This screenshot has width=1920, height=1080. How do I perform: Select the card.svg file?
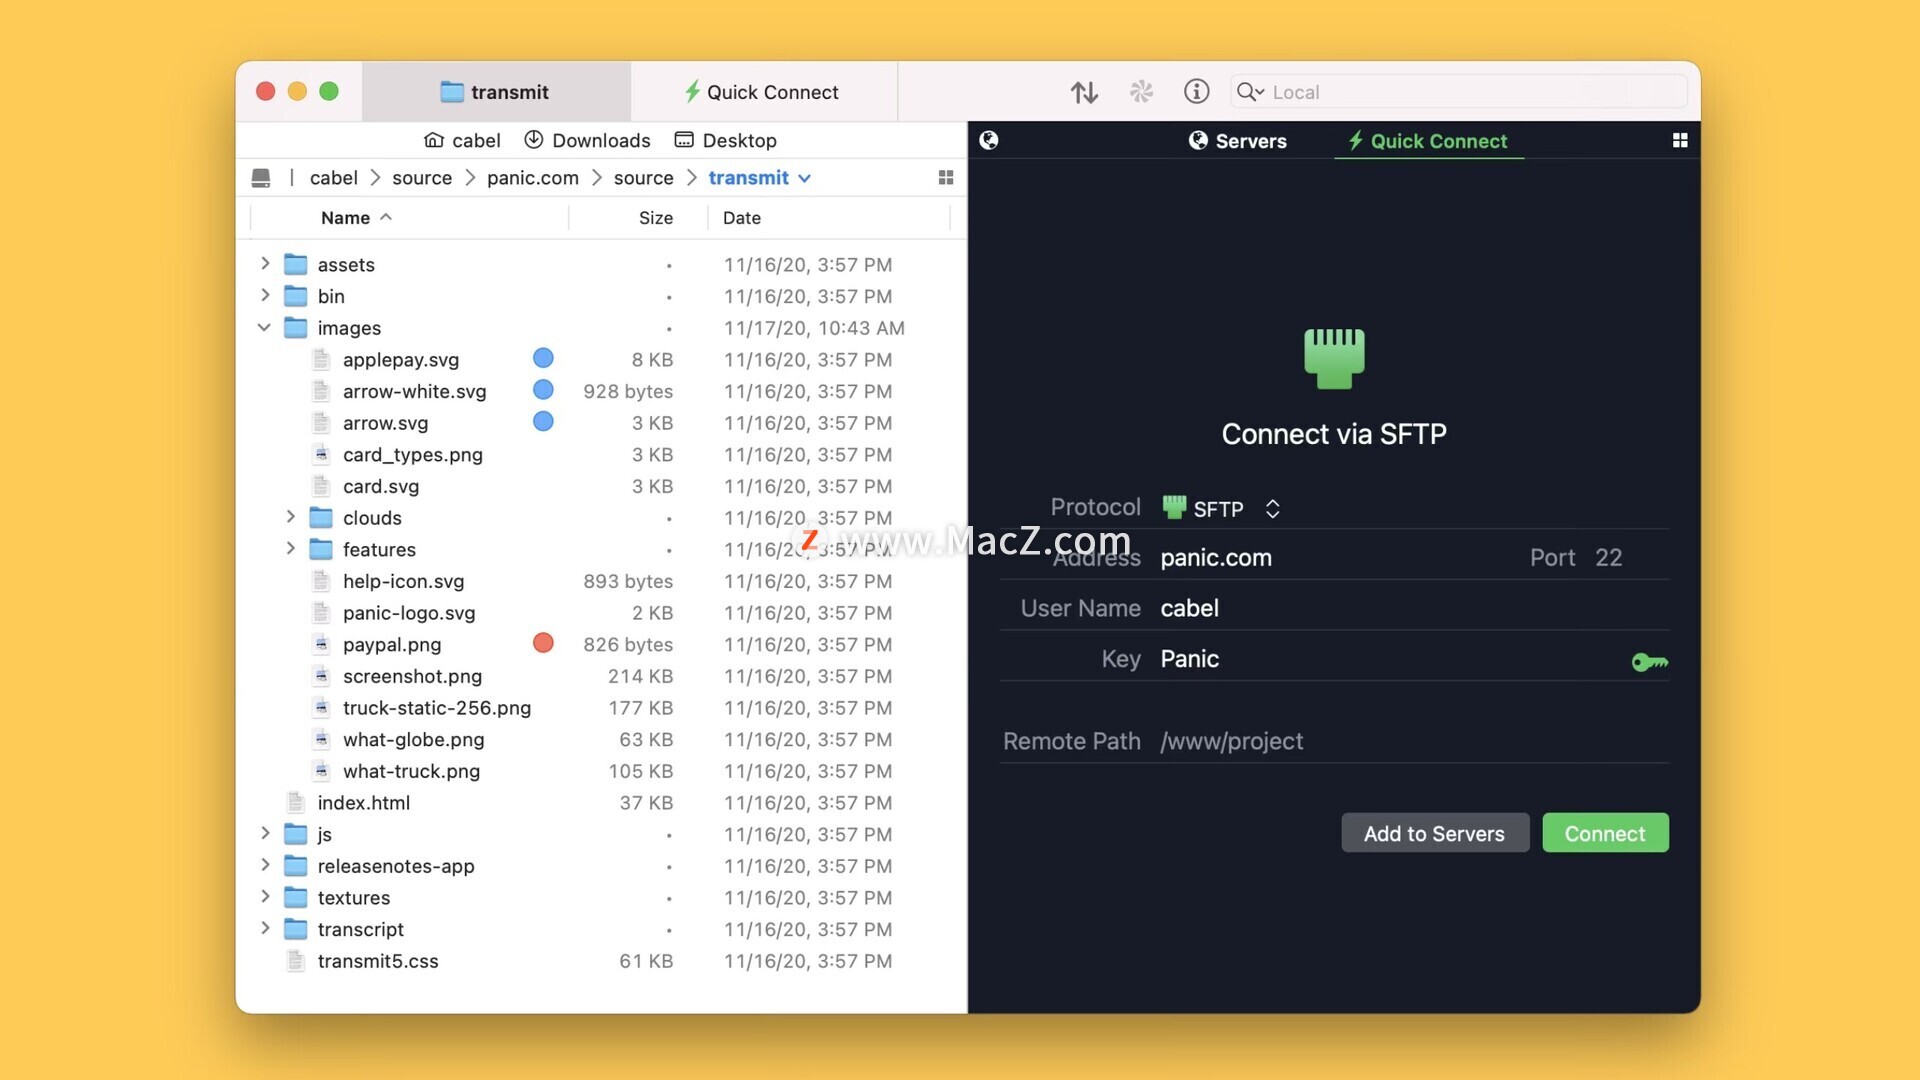tap(381, 486)
